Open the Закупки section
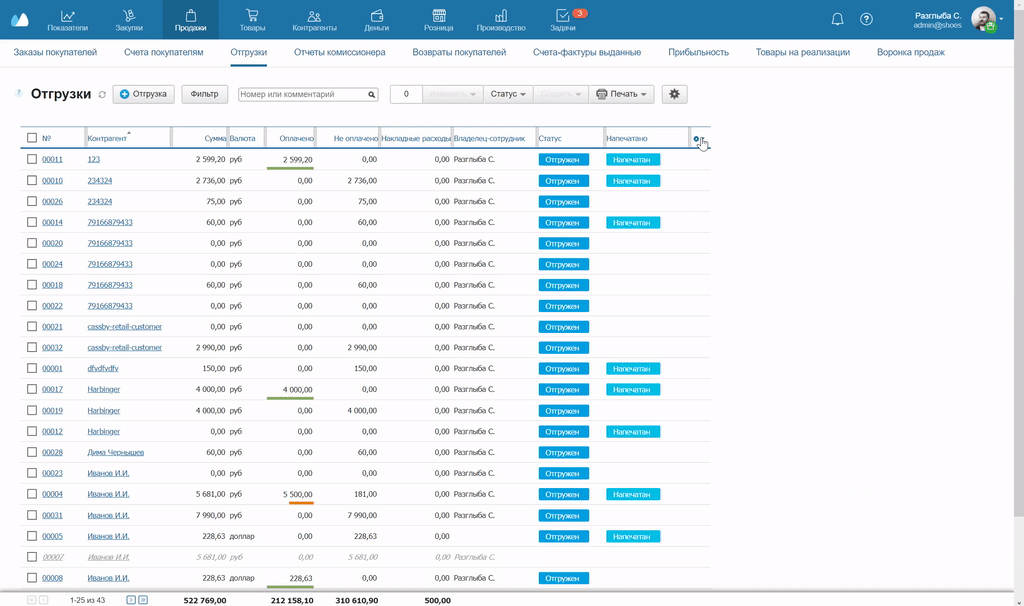Viewport: 1024px width, 606px height. pos(128,20)
